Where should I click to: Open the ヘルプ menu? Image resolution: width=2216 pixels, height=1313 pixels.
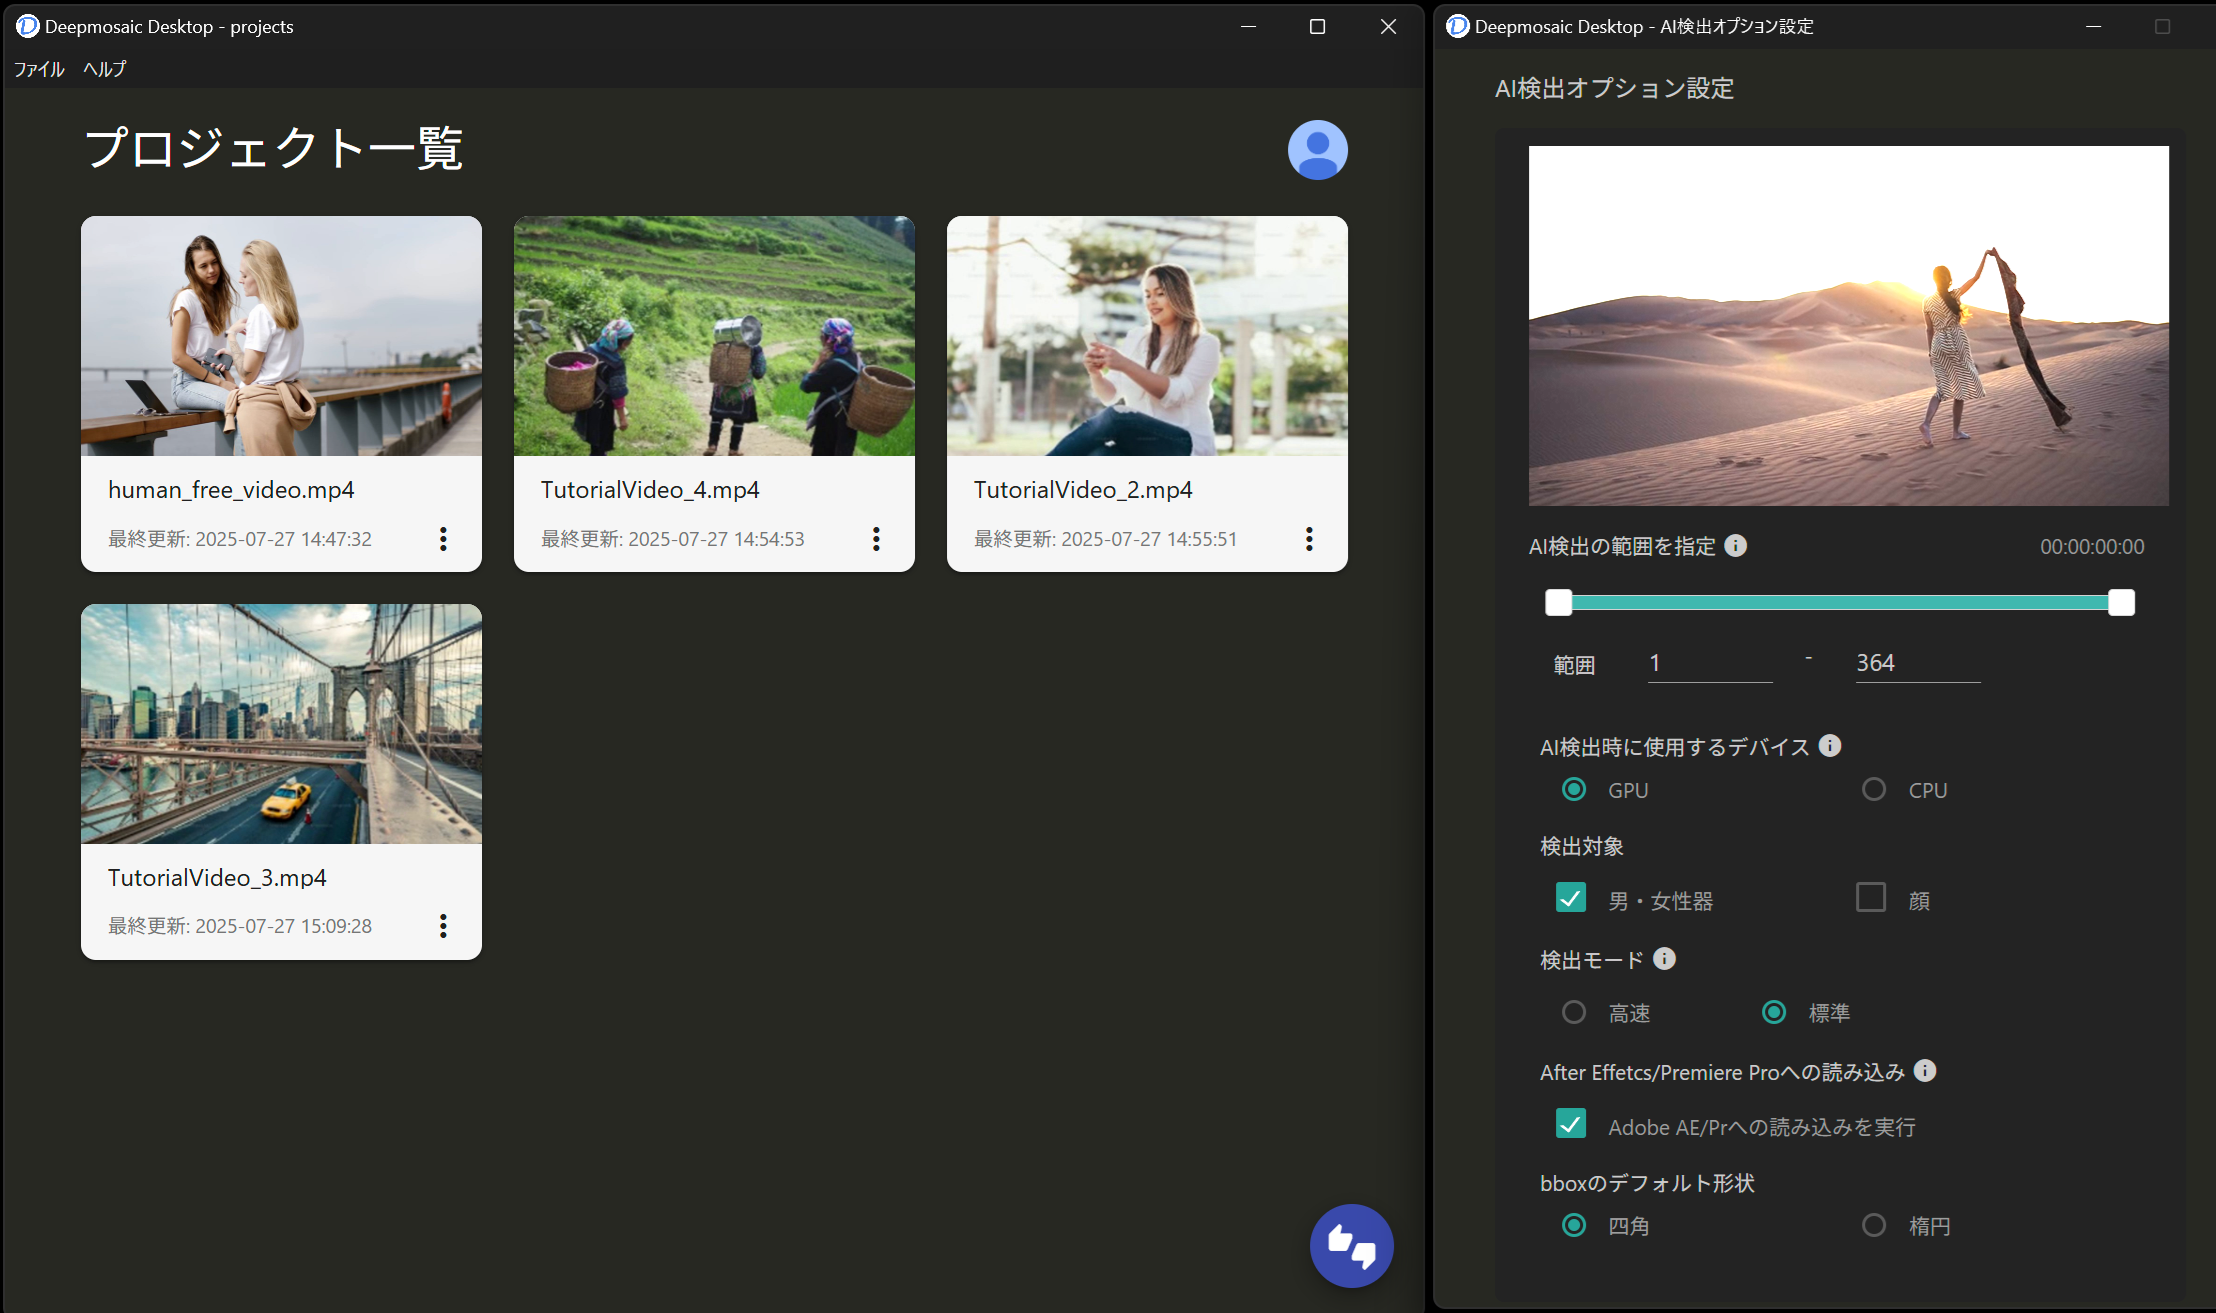click(104, 69)
